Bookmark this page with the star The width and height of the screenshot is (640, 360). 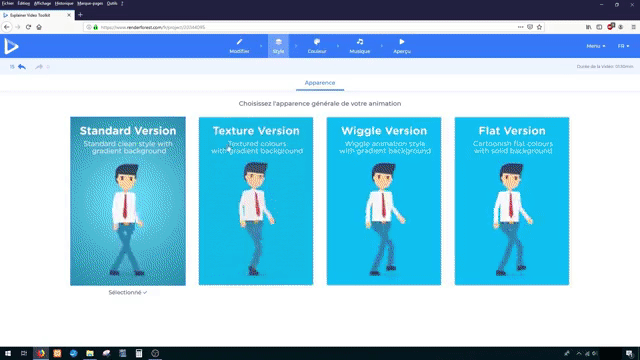539,27
